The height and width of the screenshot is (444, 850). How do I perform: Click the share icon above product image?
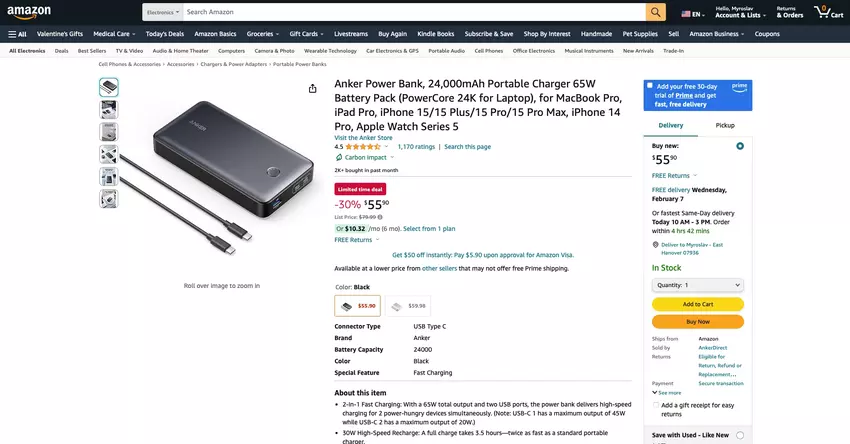[313, 89]
